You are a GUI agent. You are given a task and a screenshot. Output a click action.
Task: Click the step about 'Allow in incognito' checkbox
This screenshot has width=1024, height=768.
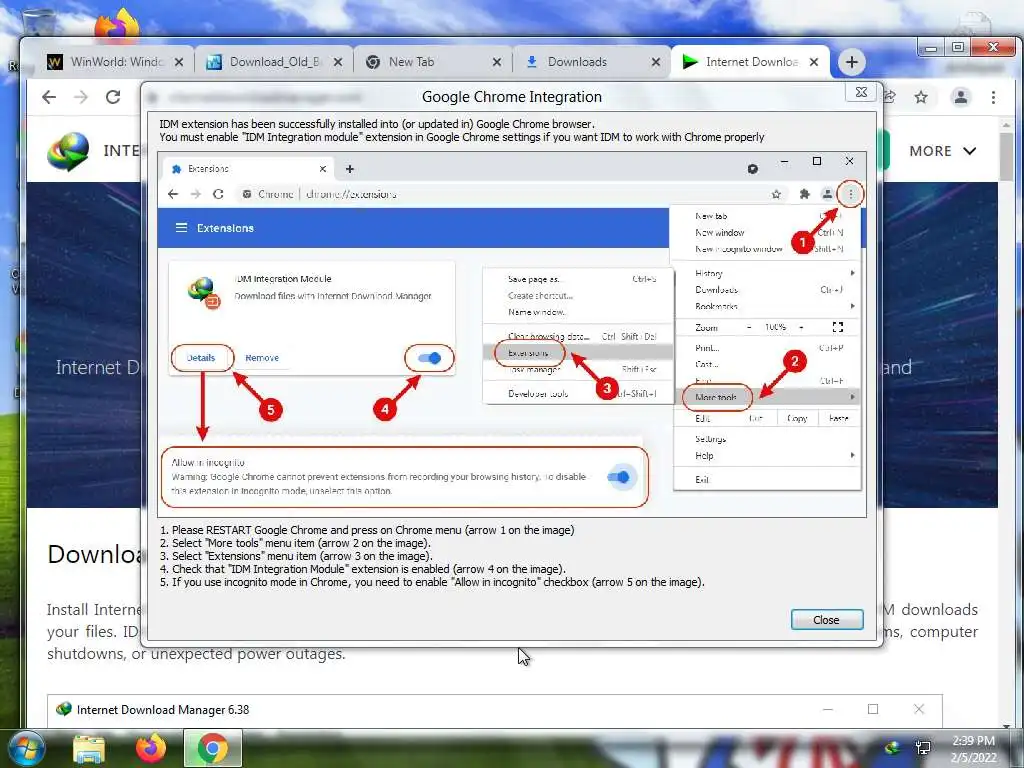432,582
